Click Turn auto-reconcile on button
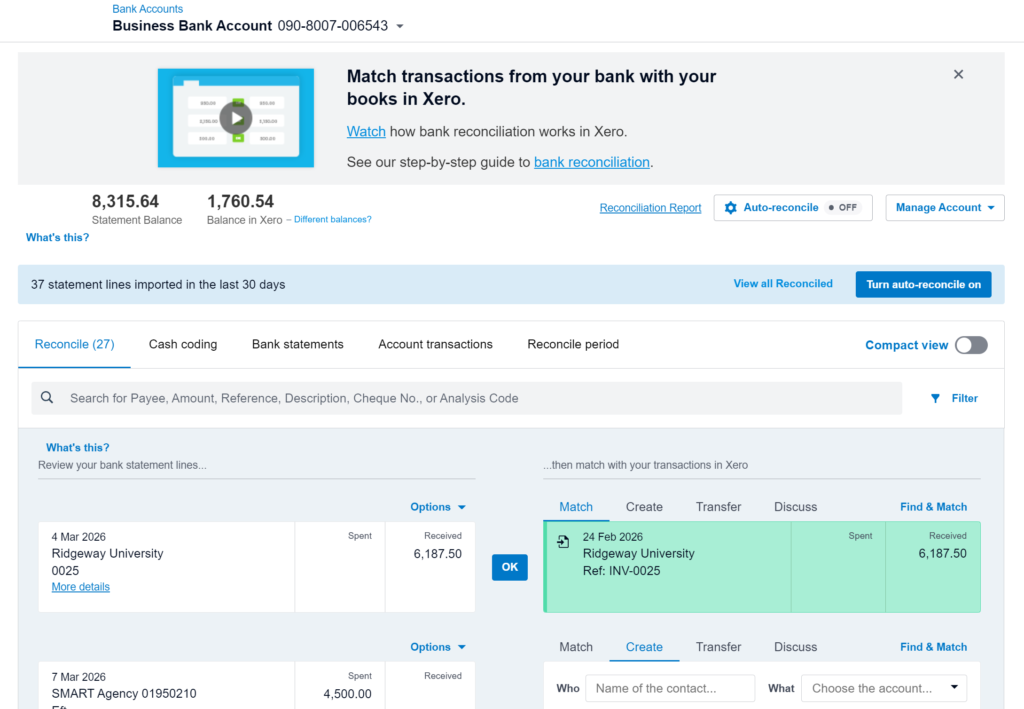This screenshot has width=1024, height=709. point(923,284)
